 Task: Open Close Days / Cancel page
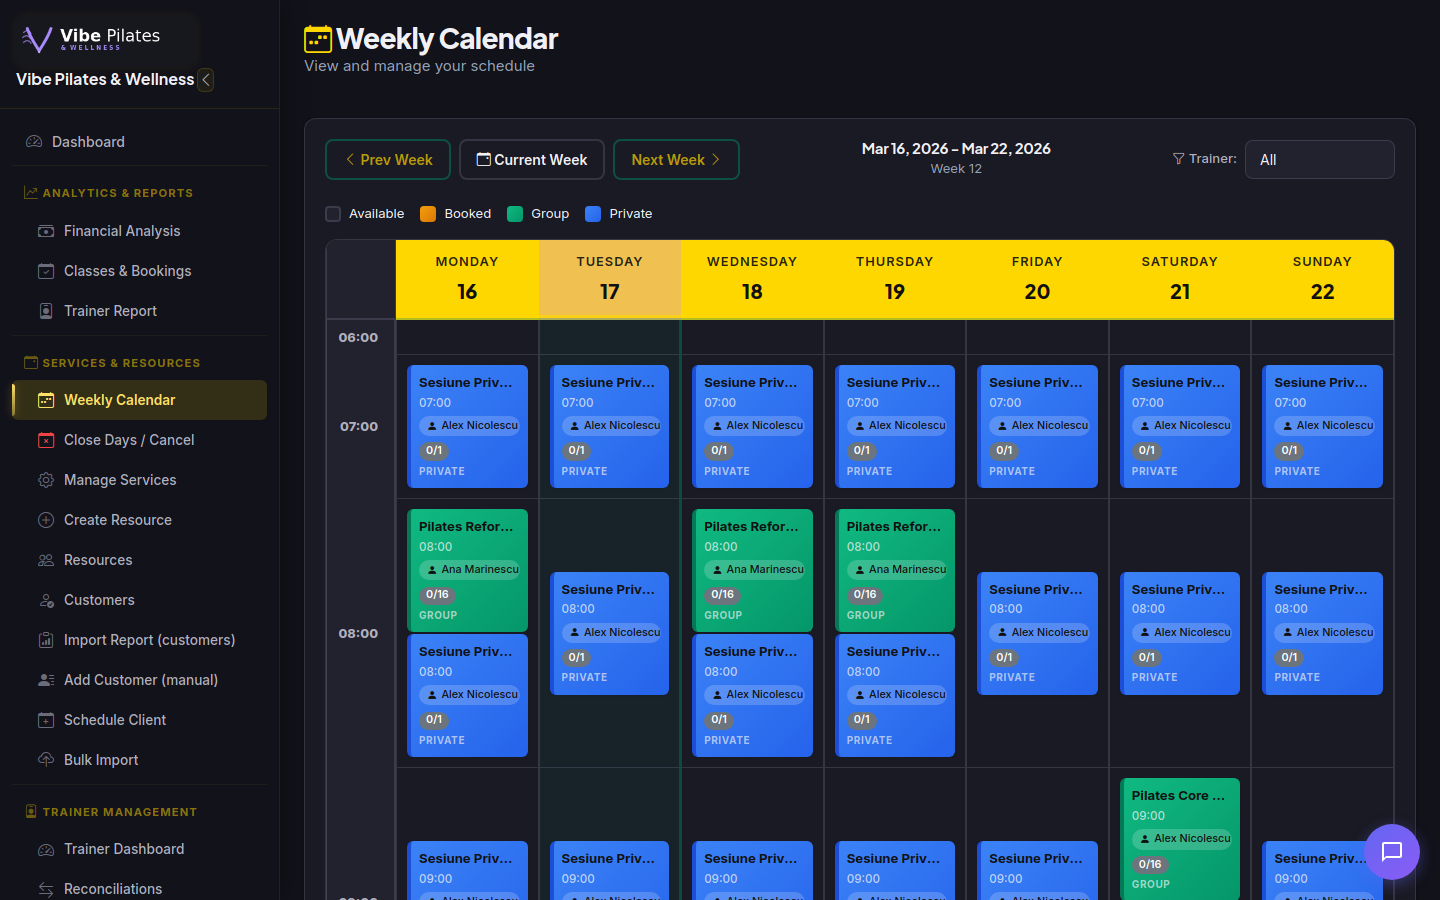(139, 440)
